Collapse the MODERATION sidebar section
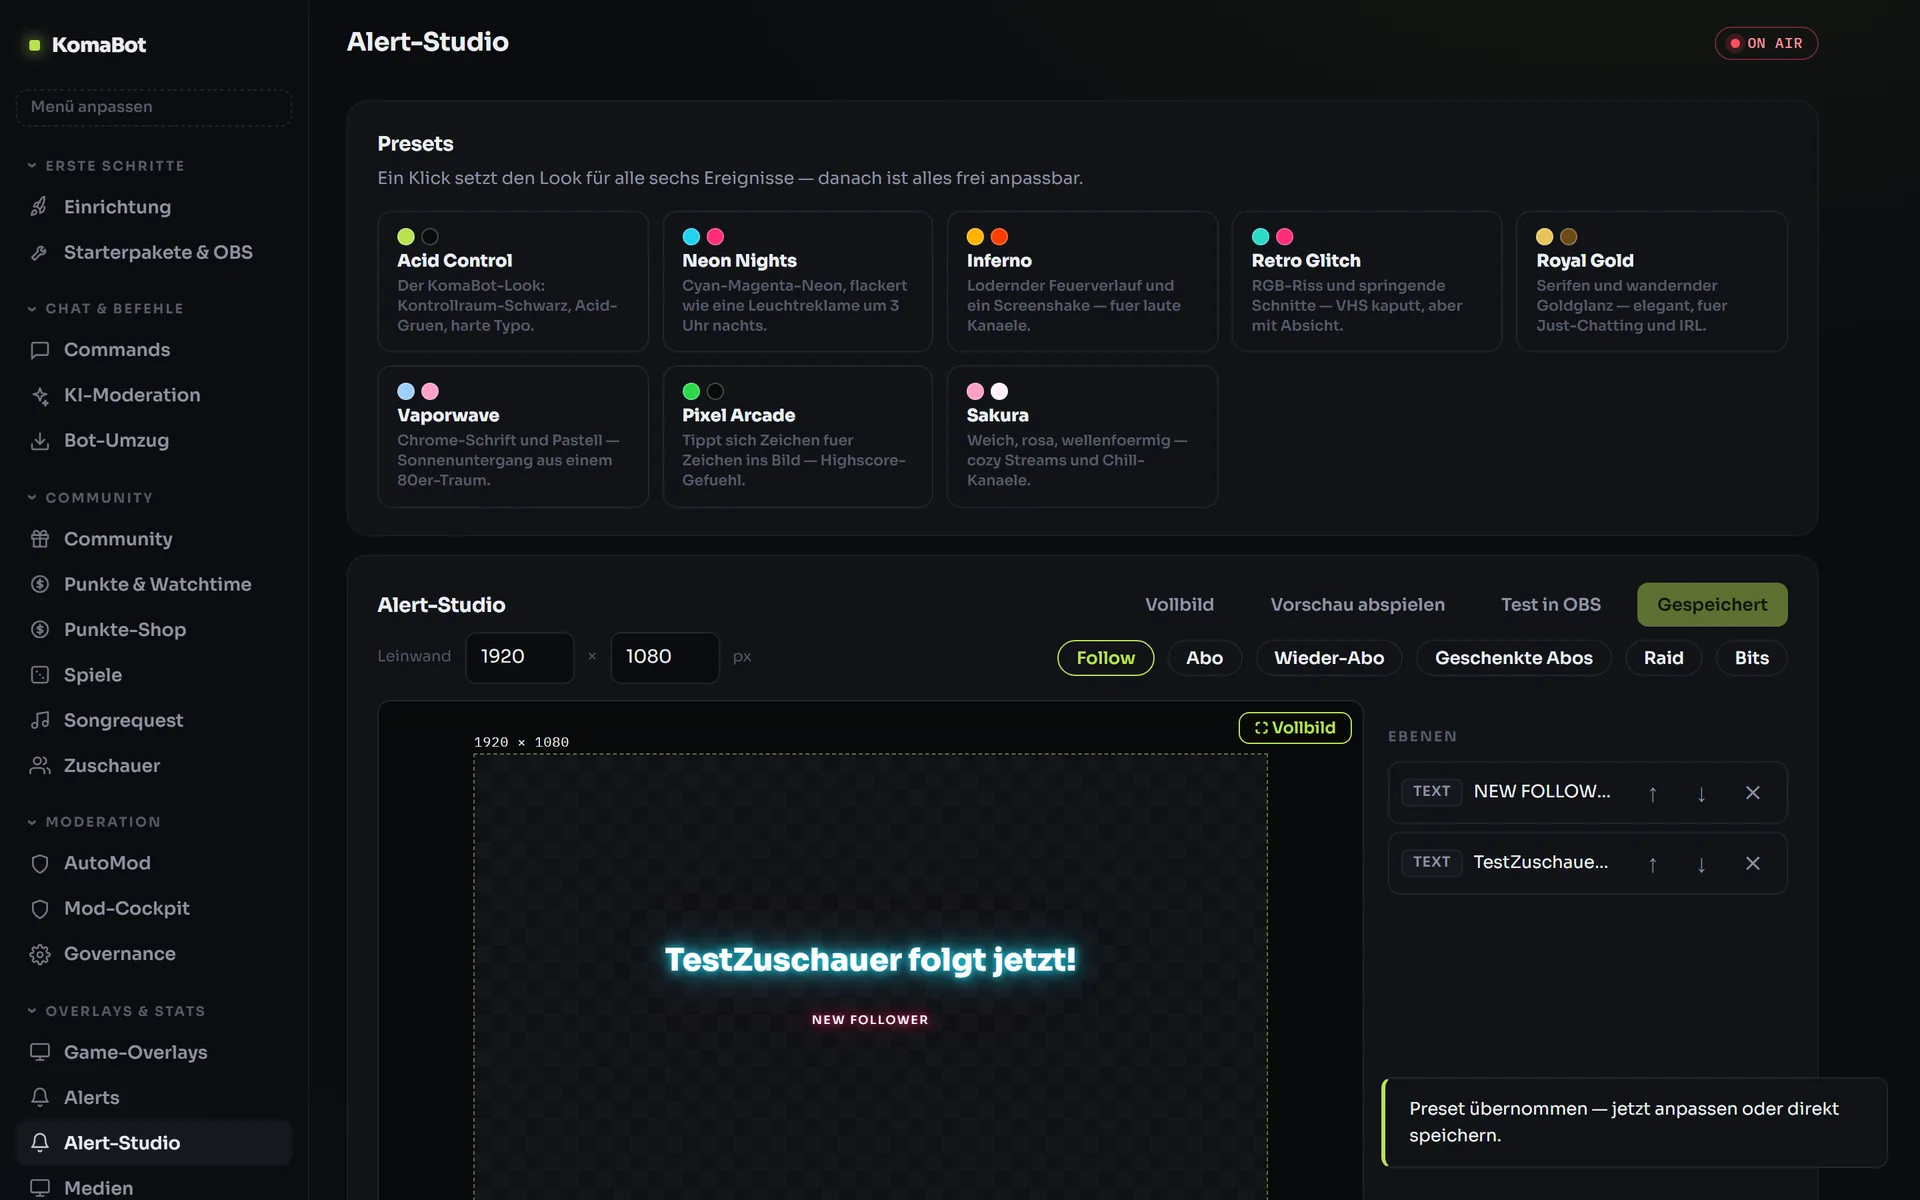The width and height of the screenshot is (1920, 1200). point(94,822)
